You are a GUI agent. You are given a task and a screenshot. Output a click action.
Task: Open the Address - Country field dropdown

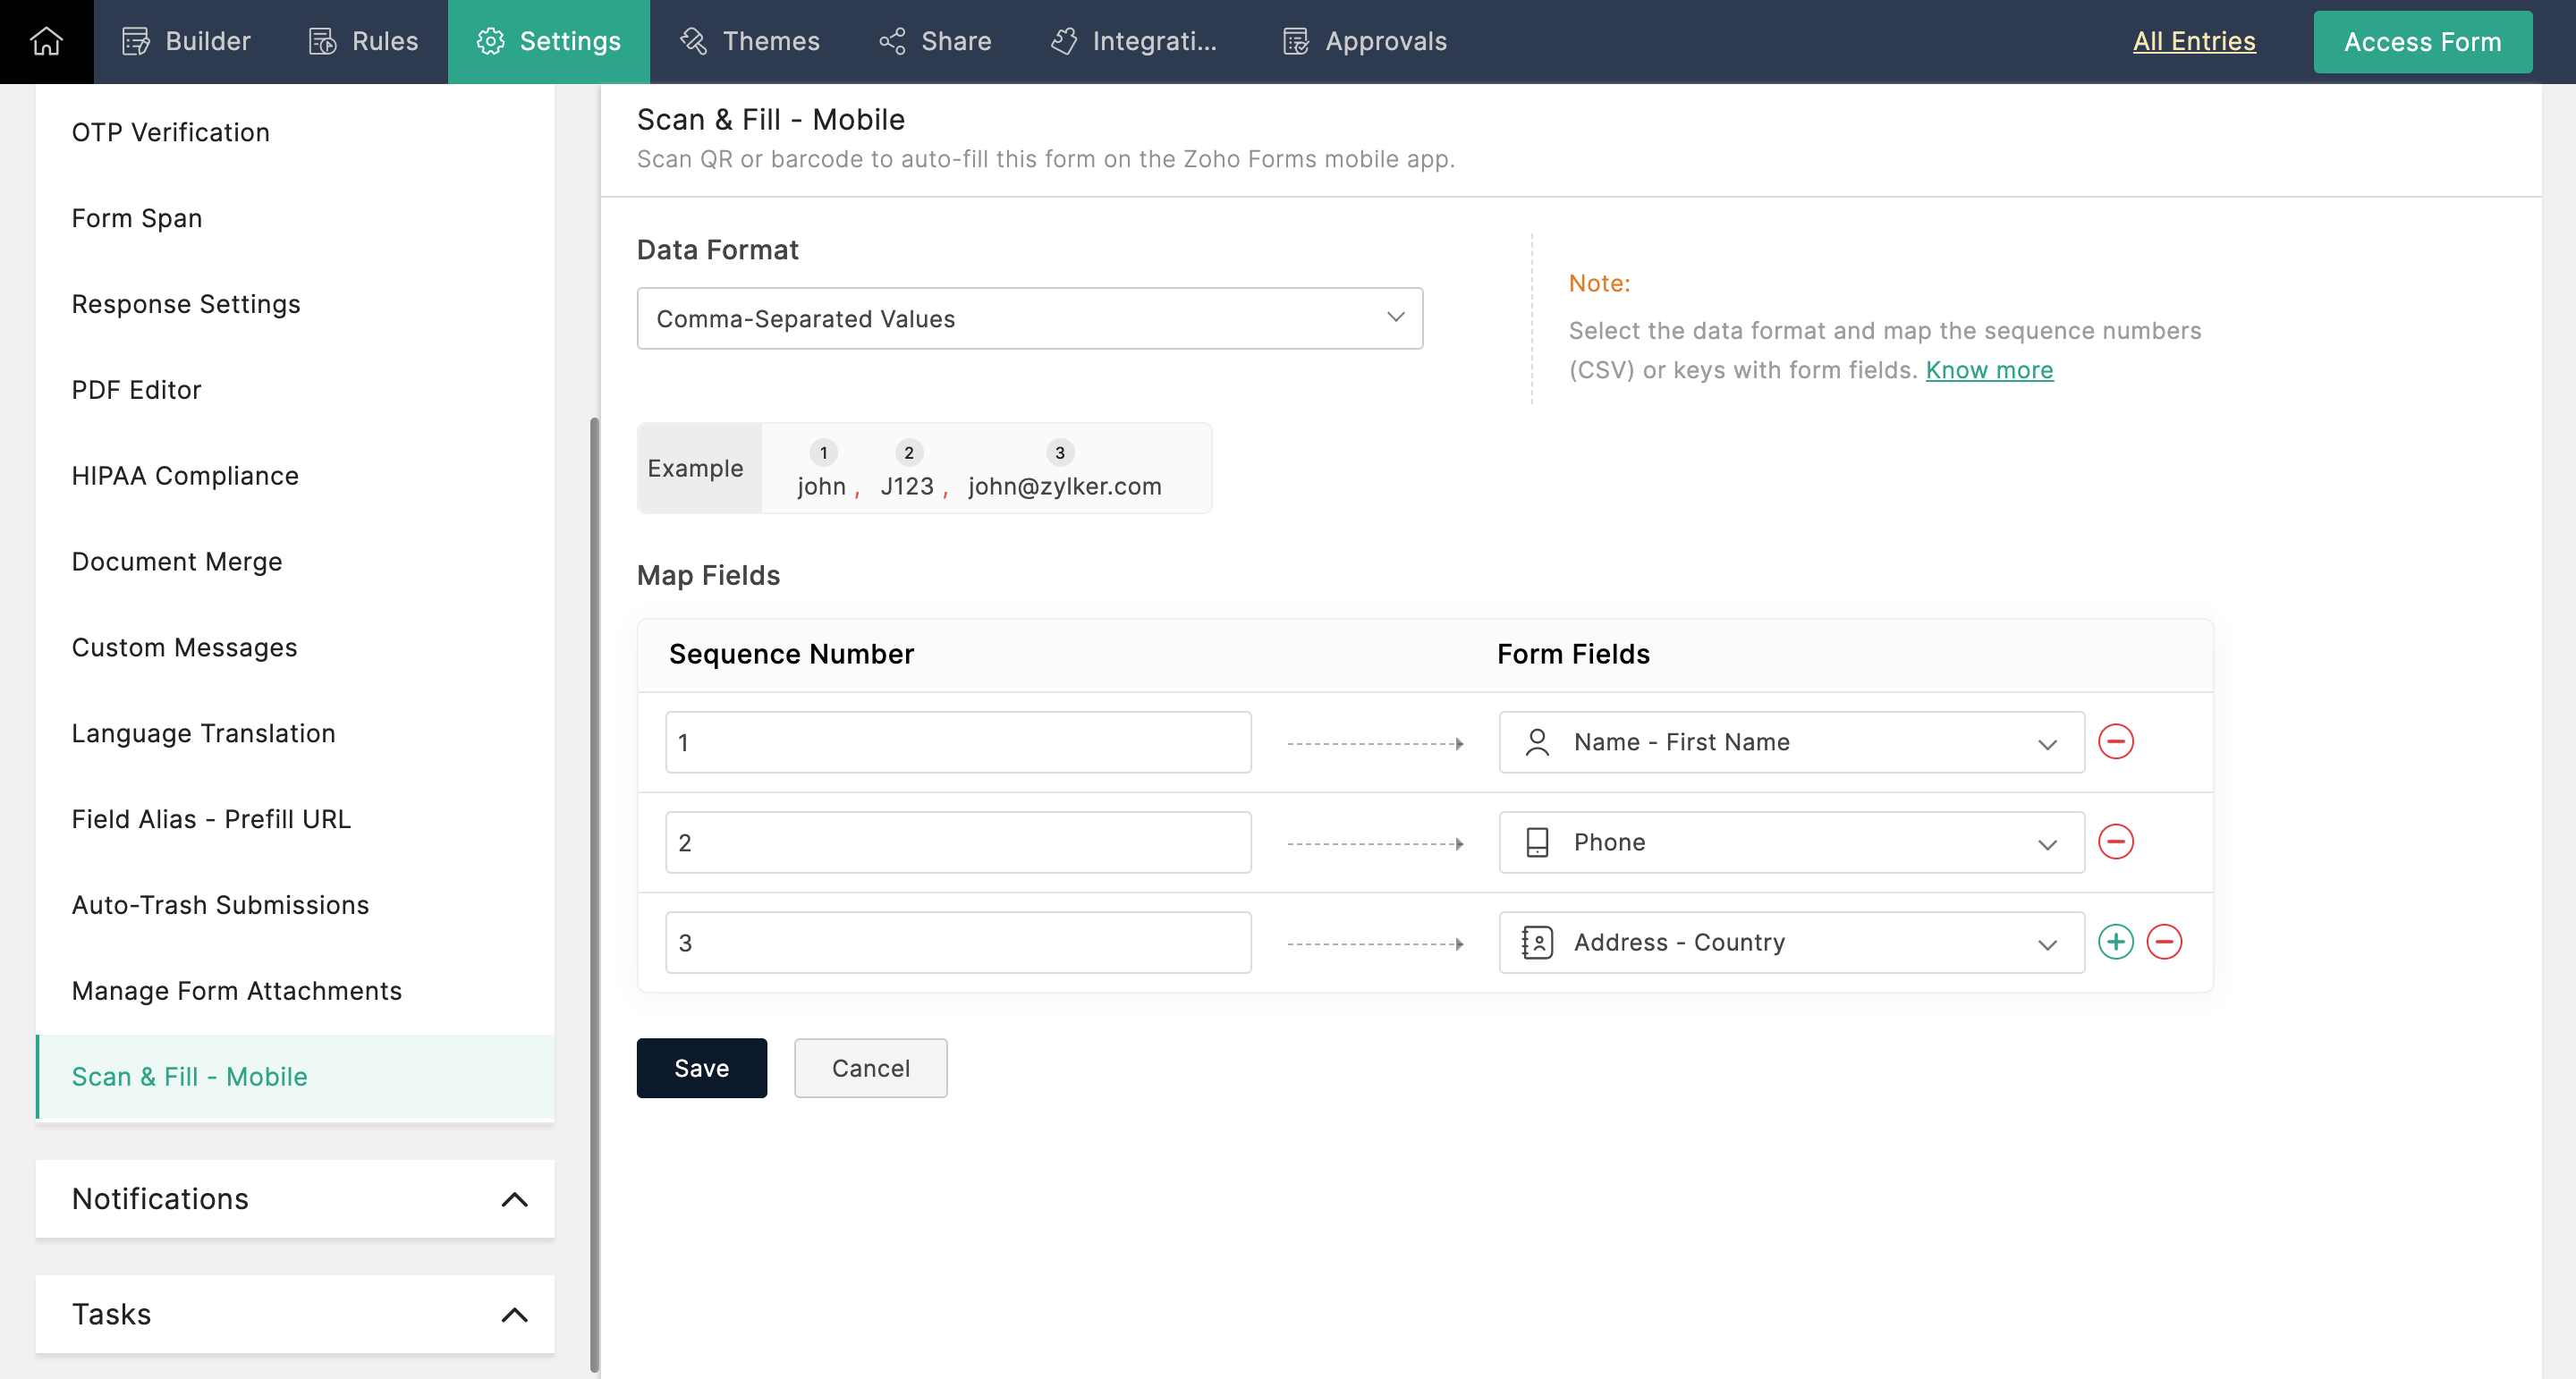tap(1790, 942)
